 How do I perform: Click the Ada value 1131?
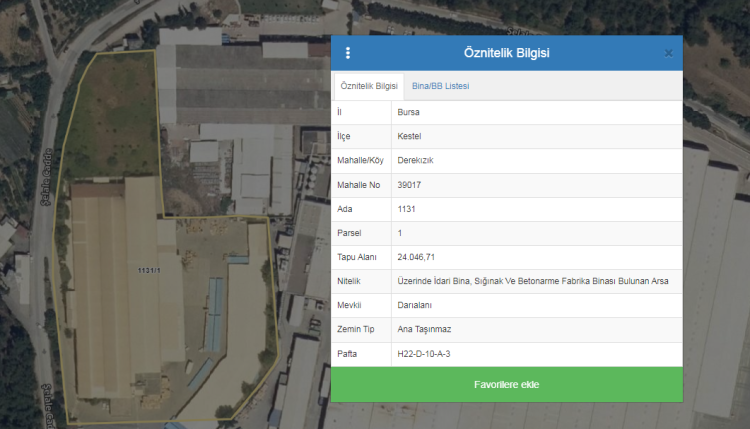tap(406, 209)
